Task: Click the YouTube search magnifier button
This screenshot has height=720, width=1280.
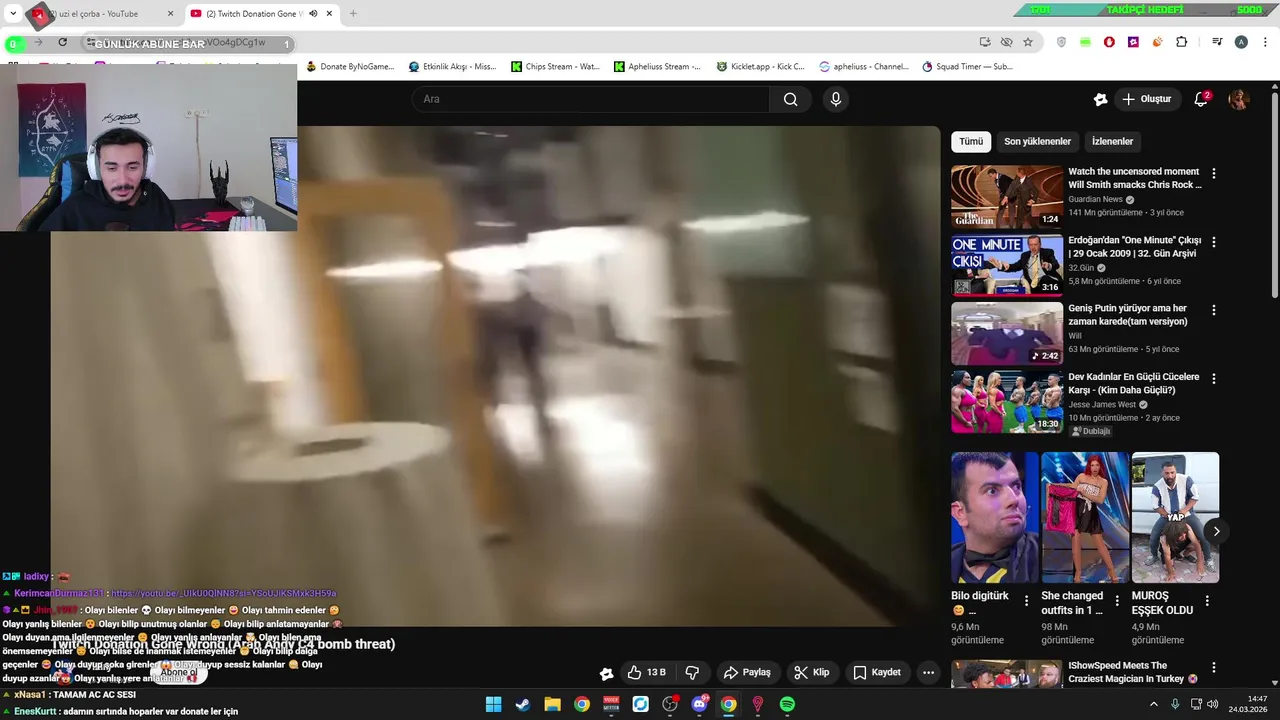Action: pyautogui.click(x=790, y=99)
